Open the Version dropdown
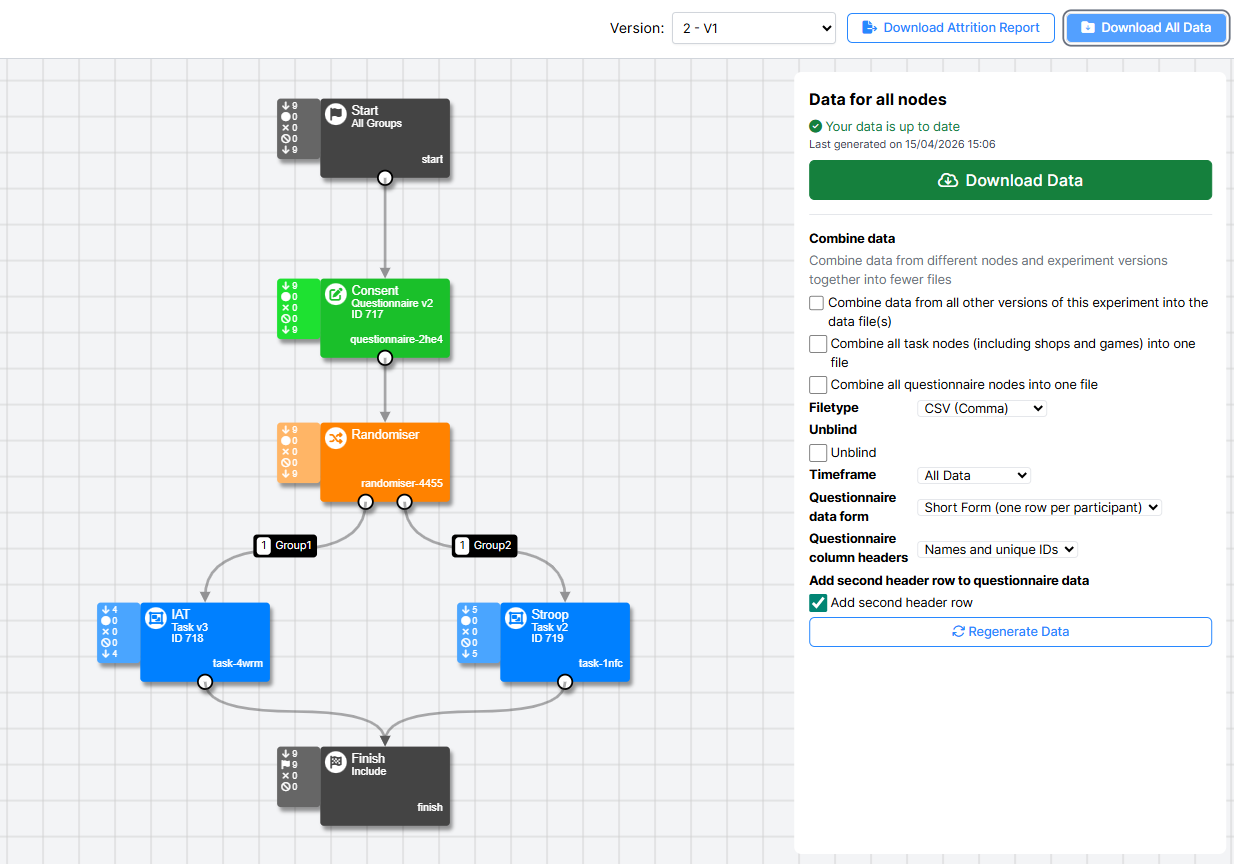1234x864 pixels. click(x=753, y=28)
